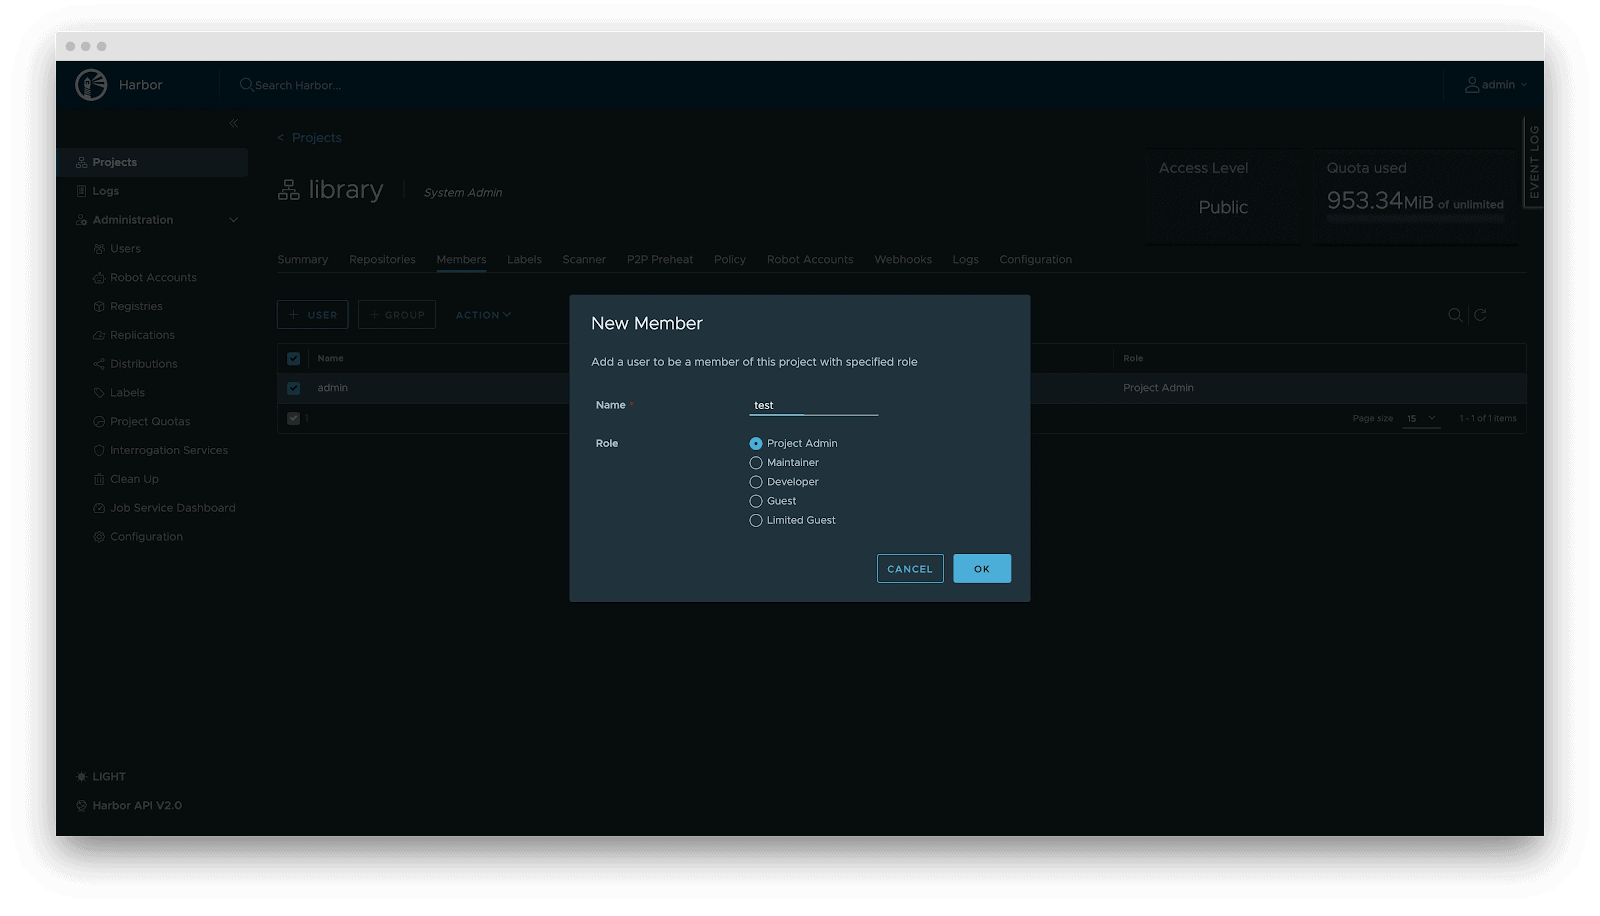Open the ACTION dropdown
This screenshot has width=1600, height=916.
coord(483,314)
